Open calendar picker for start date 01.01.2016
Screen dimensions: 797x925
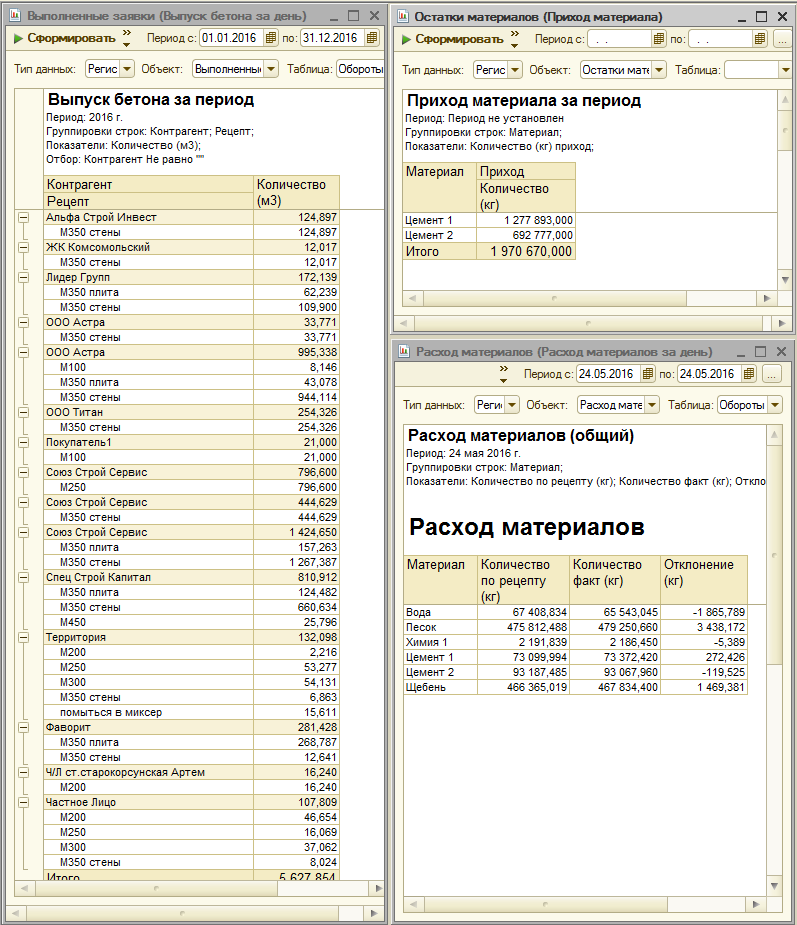pos(271,38)
